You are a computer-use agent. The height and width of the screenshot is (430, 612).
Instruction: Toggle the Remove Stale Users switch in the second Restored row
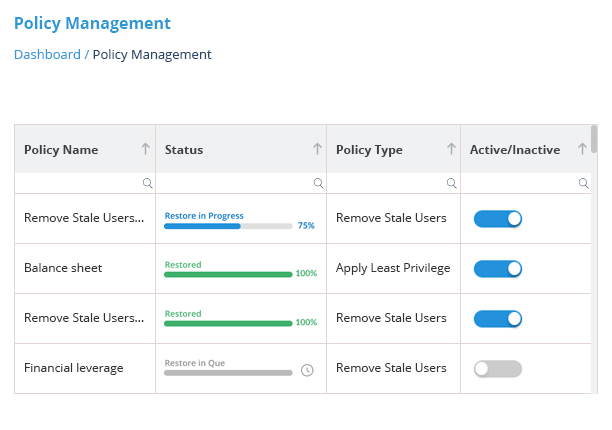pos(498,318)
